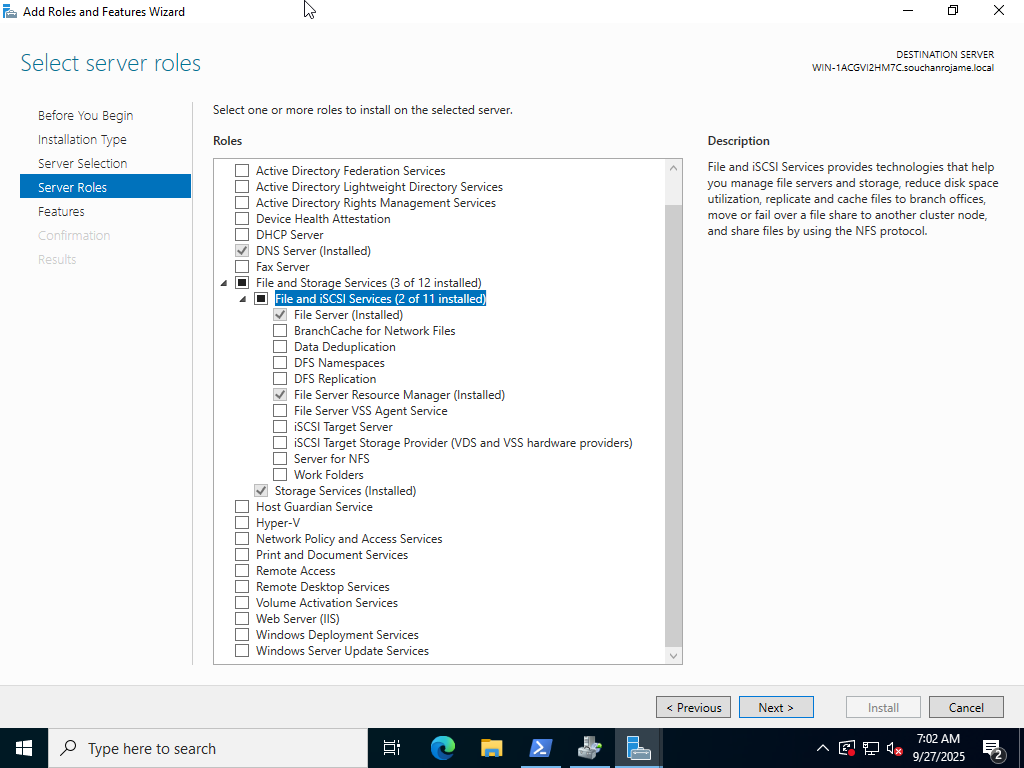Enable the Data Deduplication role service
This screenshot has height=768, width=1024.
tap(280, 346)
